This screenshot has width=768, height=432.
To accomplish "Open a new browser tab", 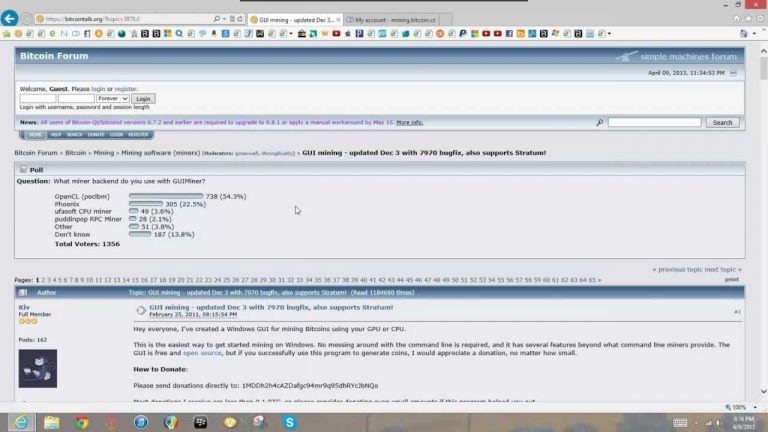I will point(446,20).
